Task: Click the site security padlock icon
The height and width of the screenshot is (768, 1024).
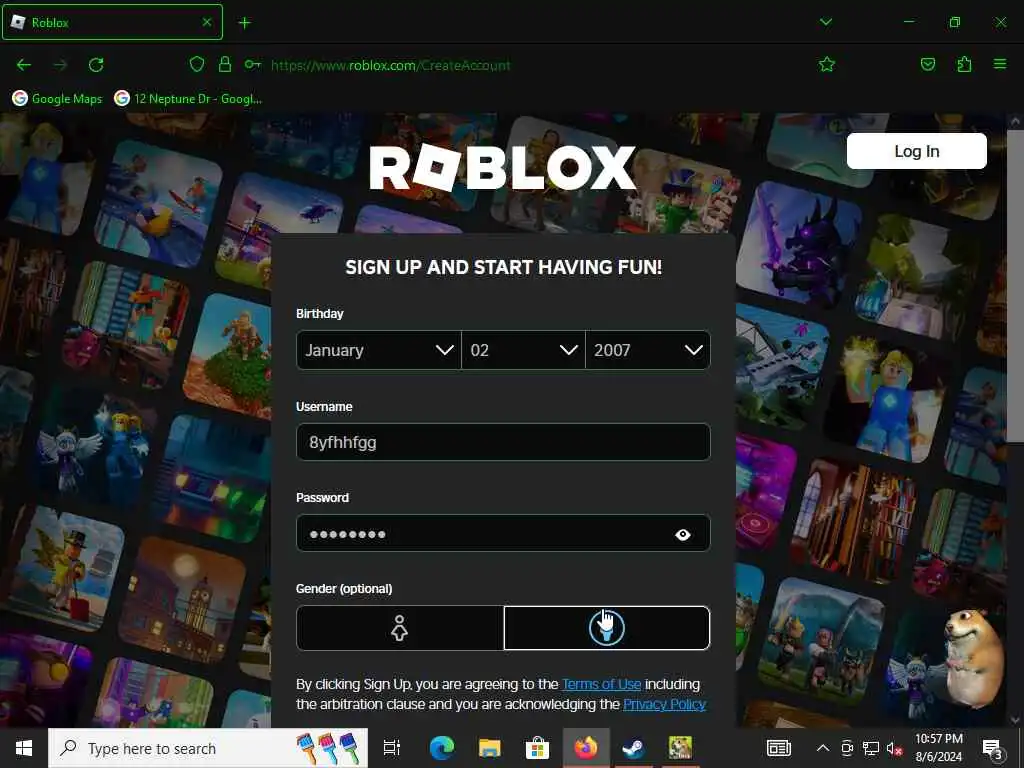Action: click(x=225, y=64)
